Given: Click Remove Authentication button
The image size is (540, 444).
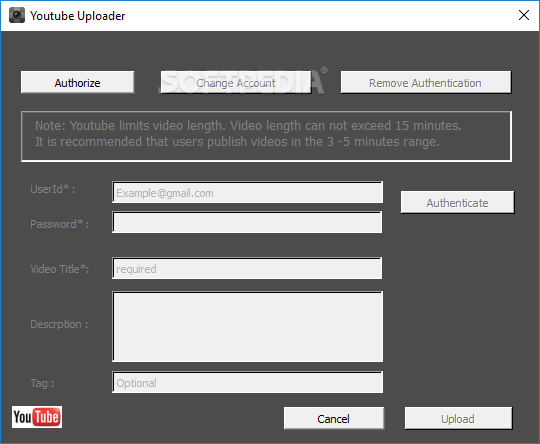Looking at the screenshot, I should (x=426, y=82).
